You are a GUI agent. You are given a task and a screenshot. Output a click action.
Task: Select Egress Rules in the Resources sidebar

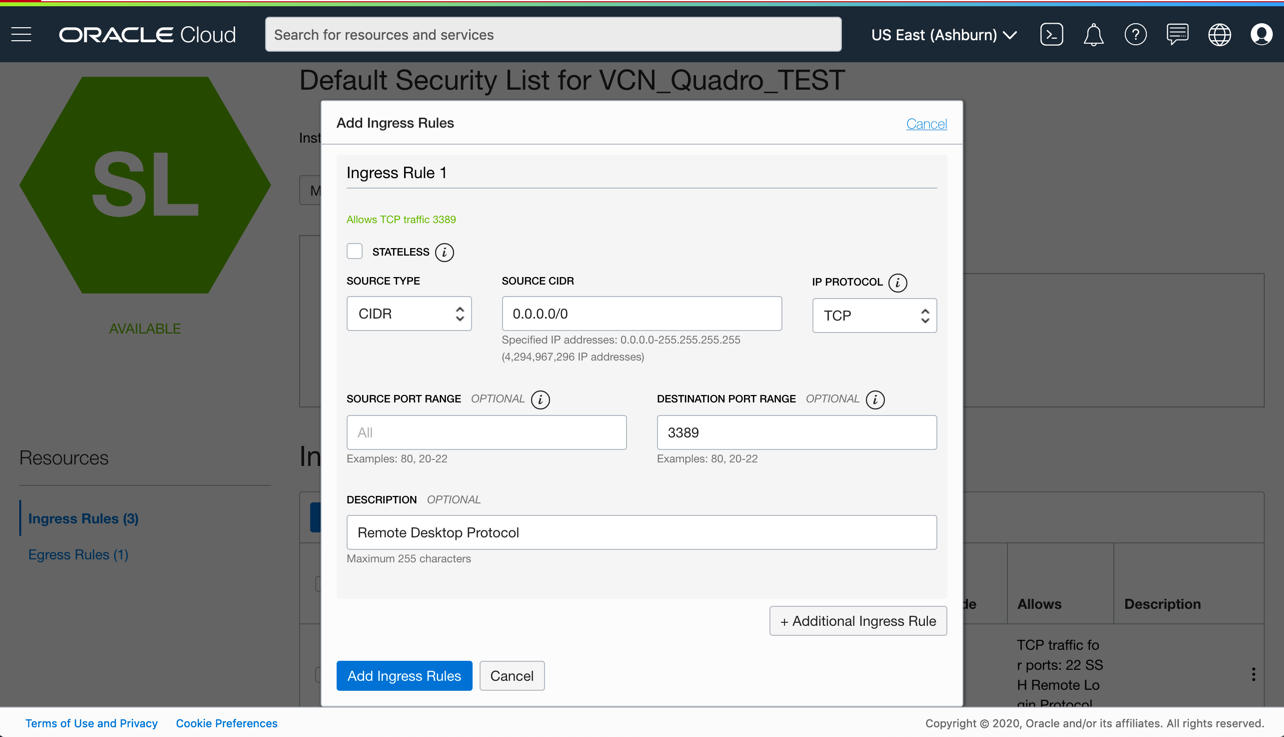[78, 554]
